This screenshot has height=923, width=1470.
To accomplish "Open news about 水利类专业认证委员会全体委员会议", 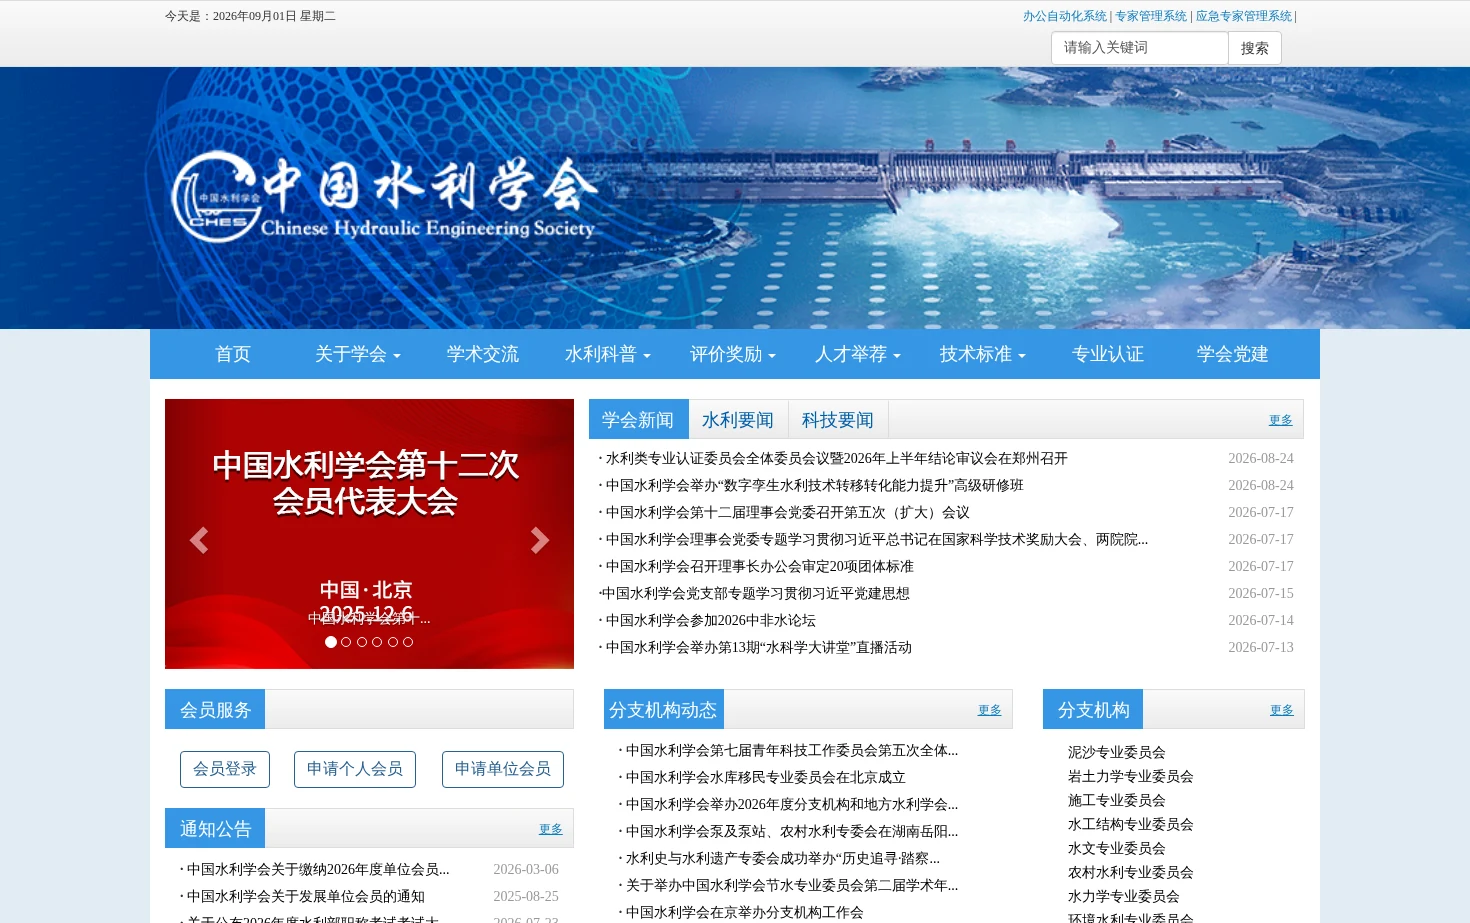I will [837, 458].
